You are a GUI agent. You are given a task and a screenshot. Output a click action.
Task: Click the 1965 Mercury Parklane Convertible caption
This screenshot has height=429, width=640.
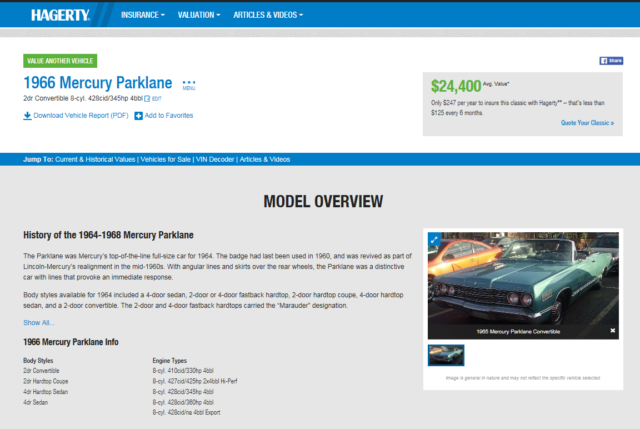point(518,331)
